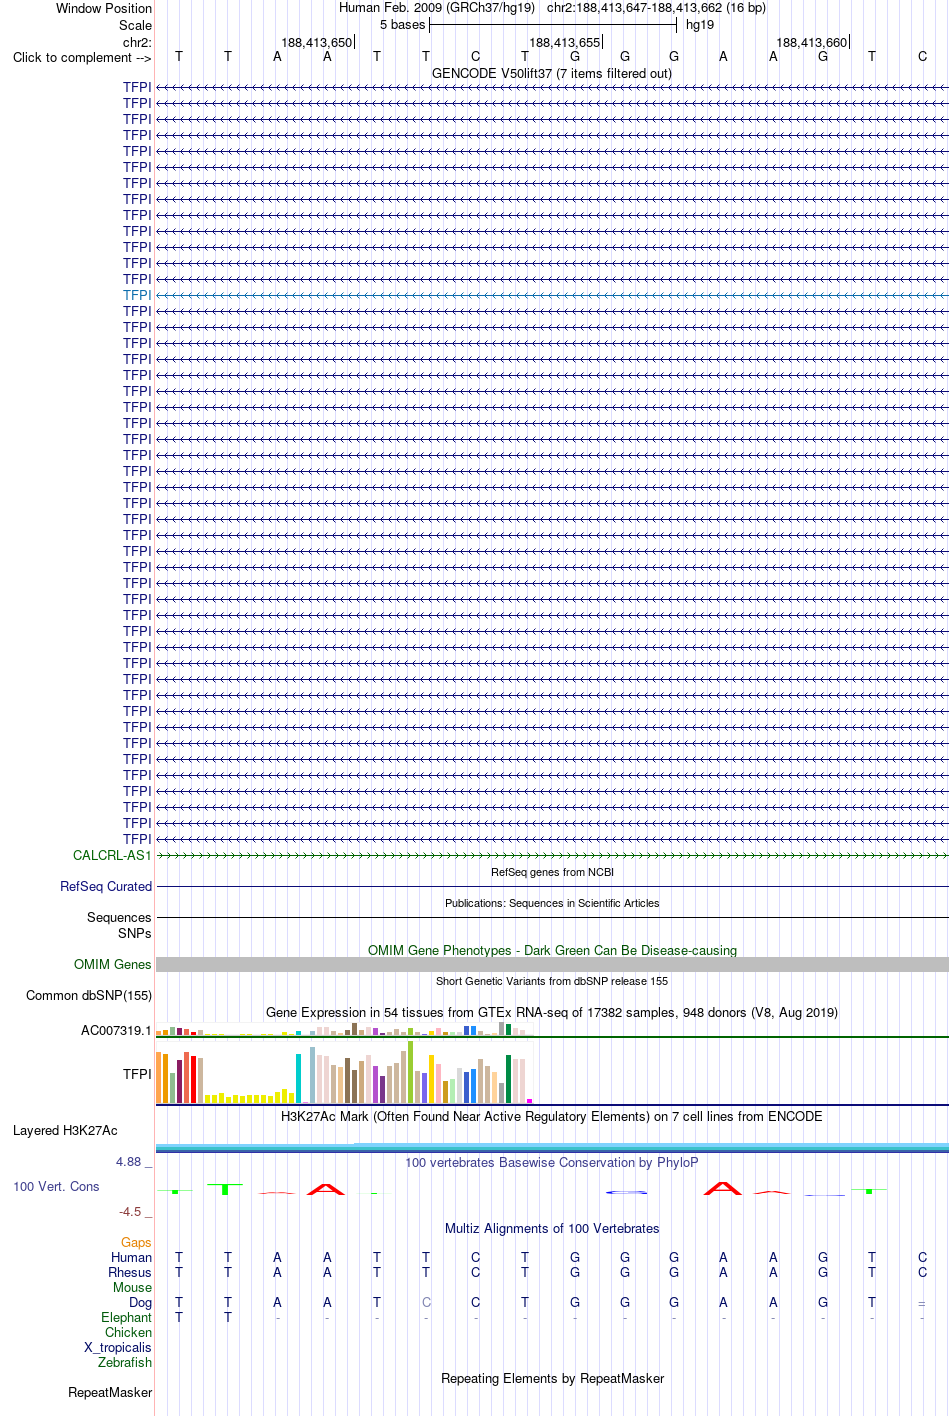Open 'Repeating Elements by RepeatMasker' title
This screenshot has width=950, height=1416.
coord(552,1378)
